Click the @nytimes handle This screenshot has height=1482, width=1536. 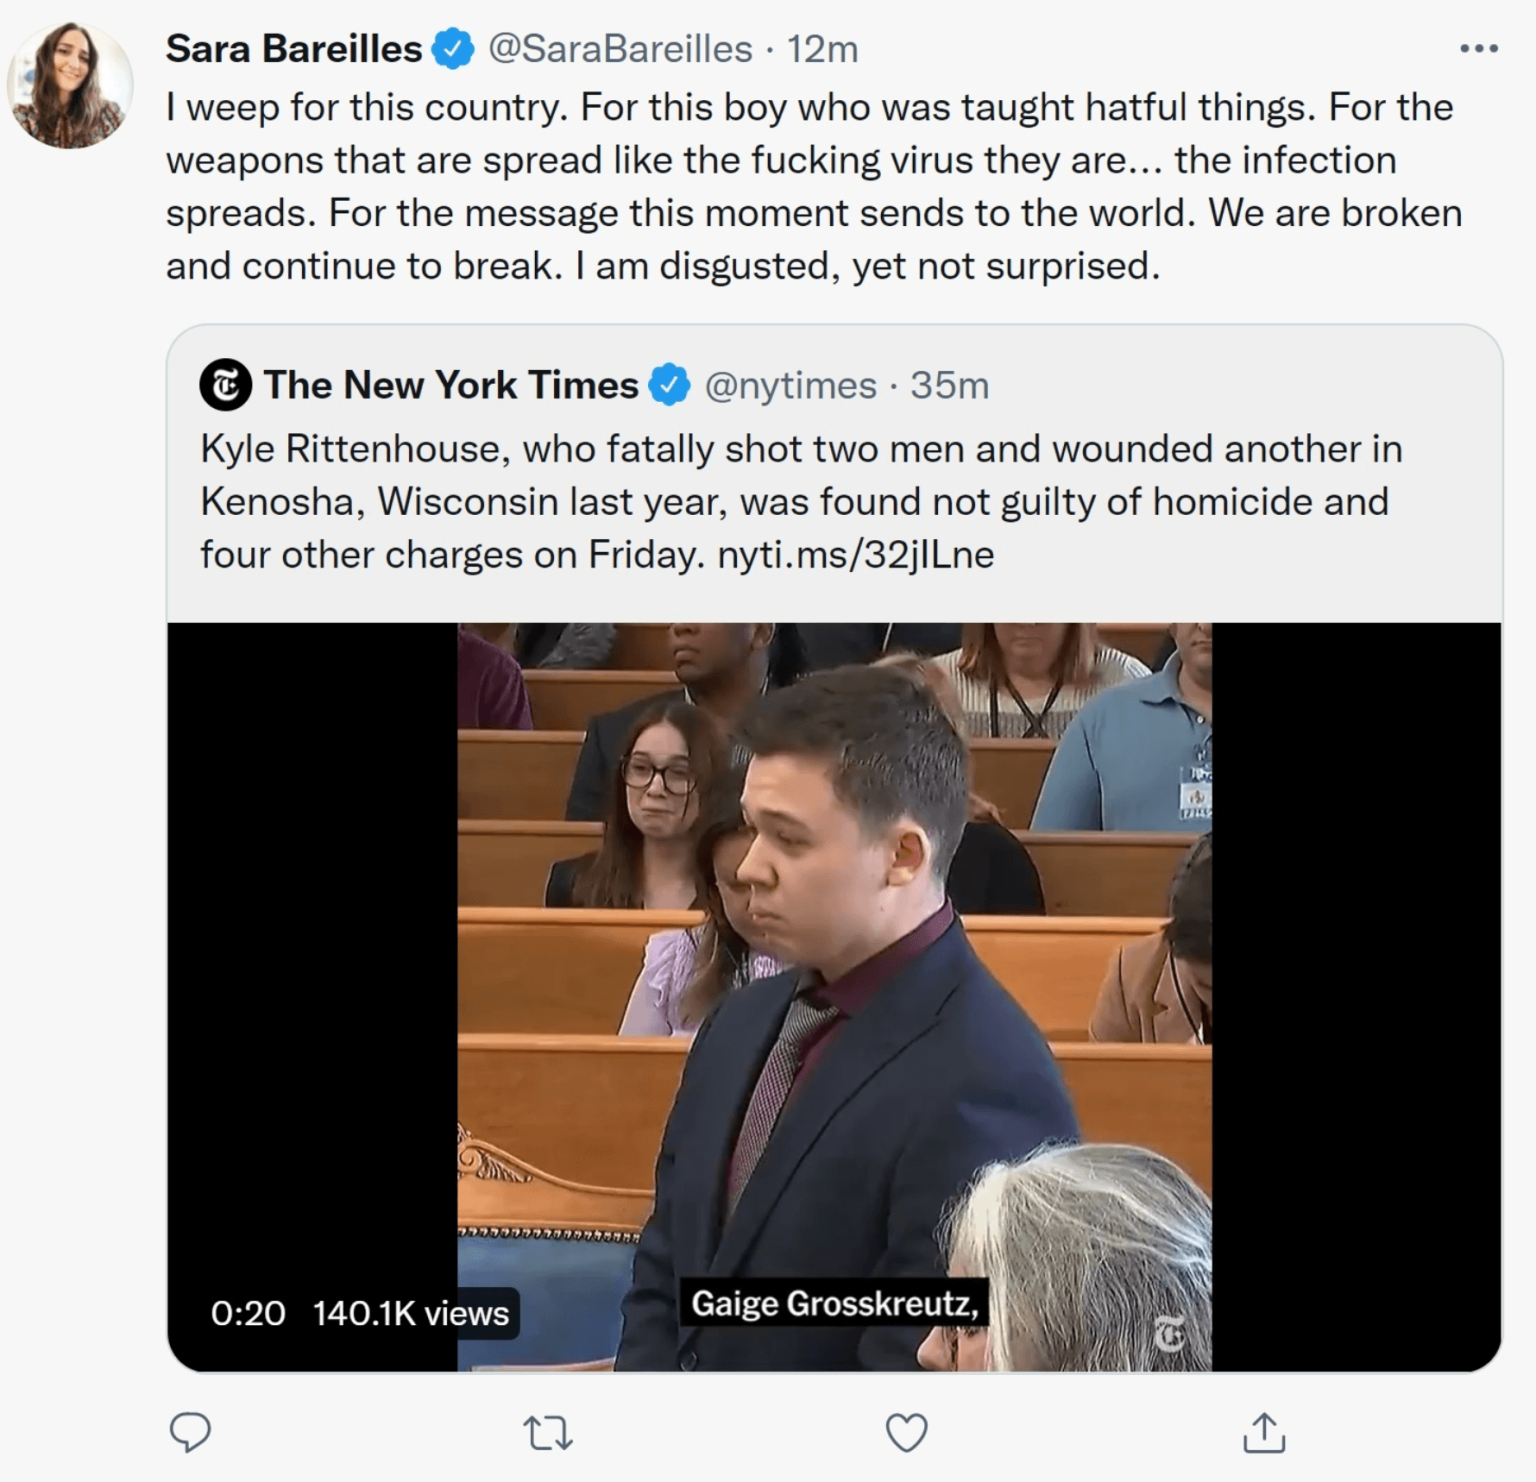[x=790, y=385]
